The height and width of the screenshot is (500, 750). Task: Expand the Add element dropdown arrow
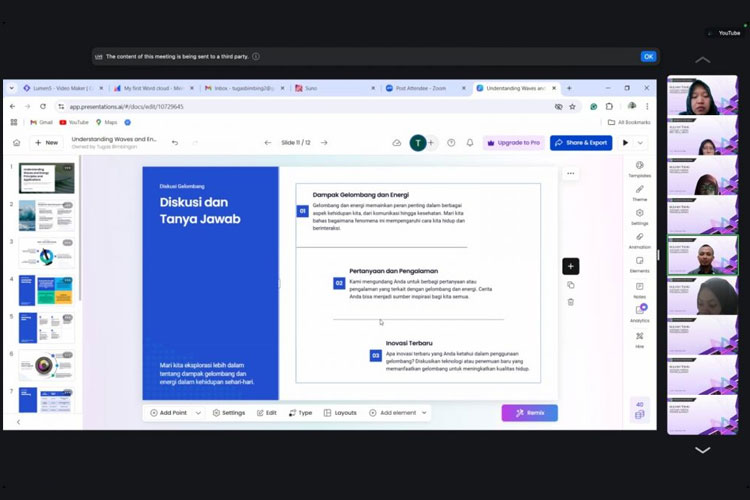pyautogui.click(x=424, y=413)
